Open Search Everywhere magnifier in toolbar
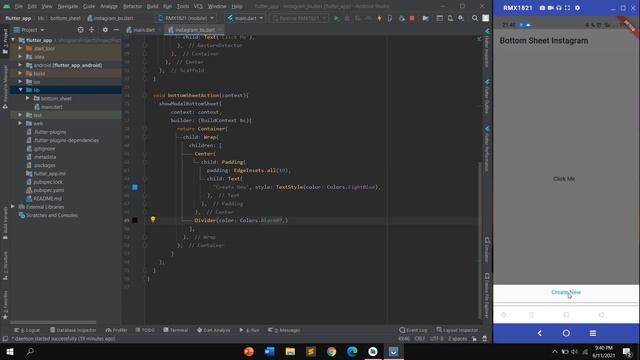Screen dimensions: 640x360 [475, 18]
